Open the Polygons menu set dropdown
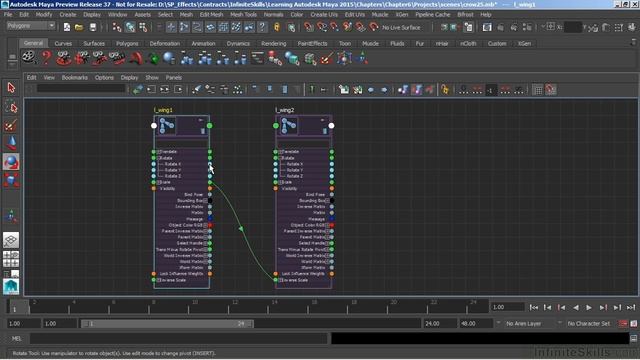 tap(31, 26)
